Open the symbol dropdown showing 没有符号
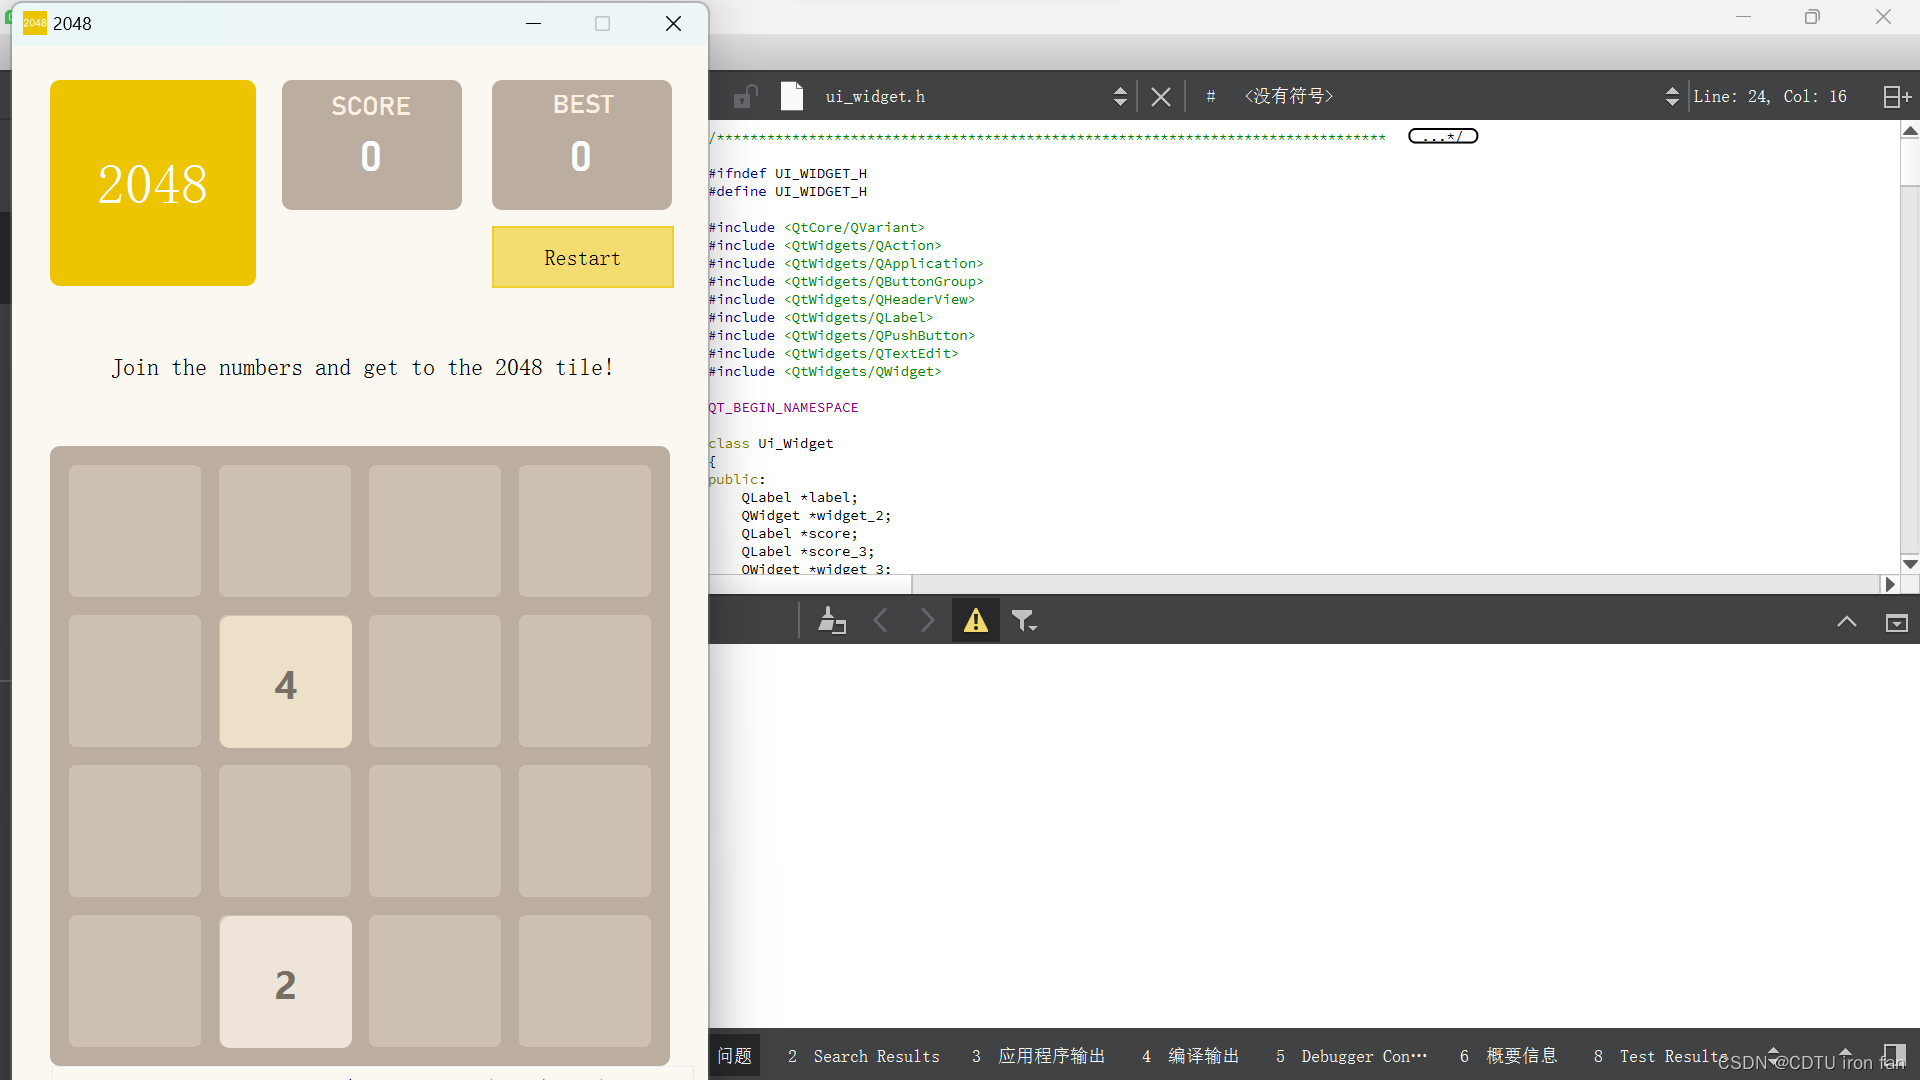1920x1080 pixels. tap(1288, 96)
